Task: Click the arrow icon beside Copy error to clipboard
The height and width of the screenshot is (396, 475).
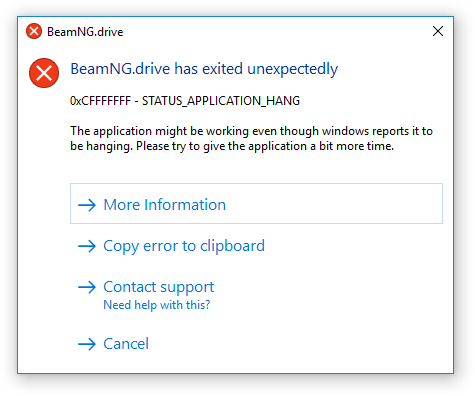Action: tap(87, 246)
